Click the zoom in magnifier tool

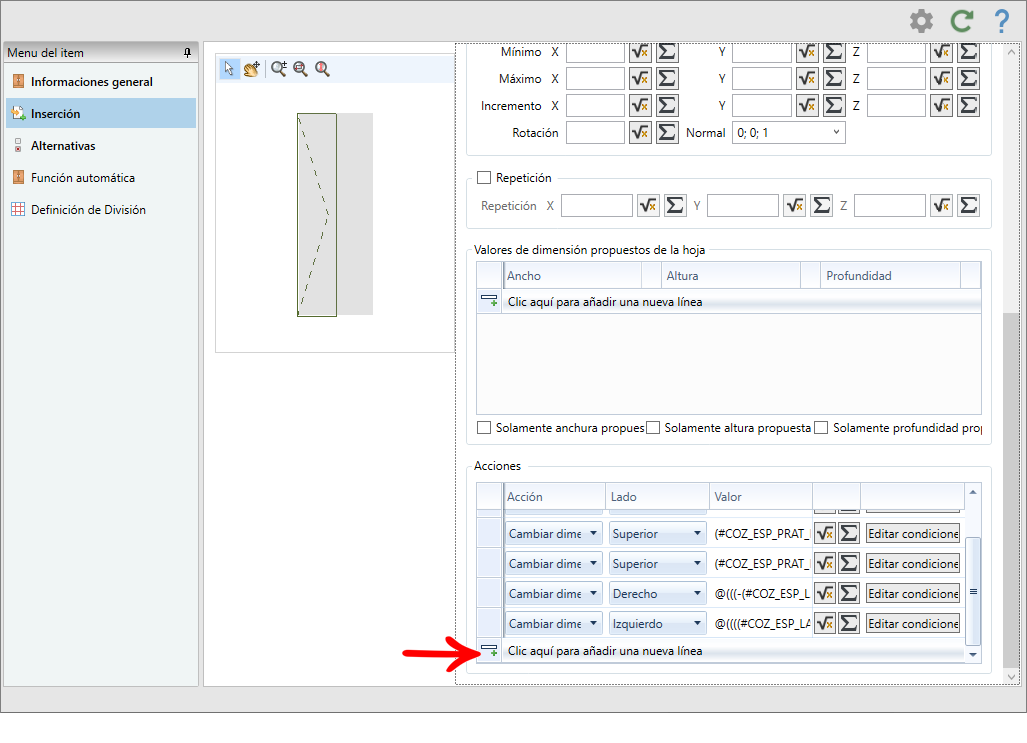279,68
